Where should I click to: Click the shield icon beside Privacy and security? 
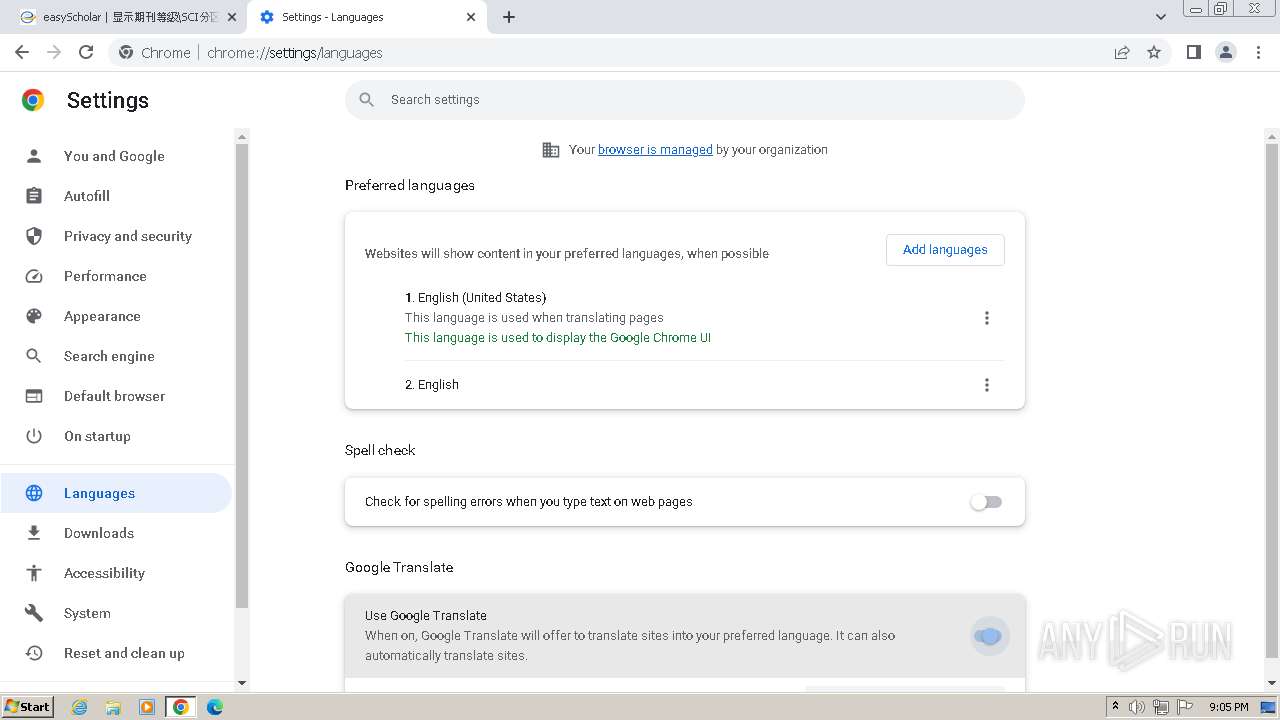pos(34,236)
